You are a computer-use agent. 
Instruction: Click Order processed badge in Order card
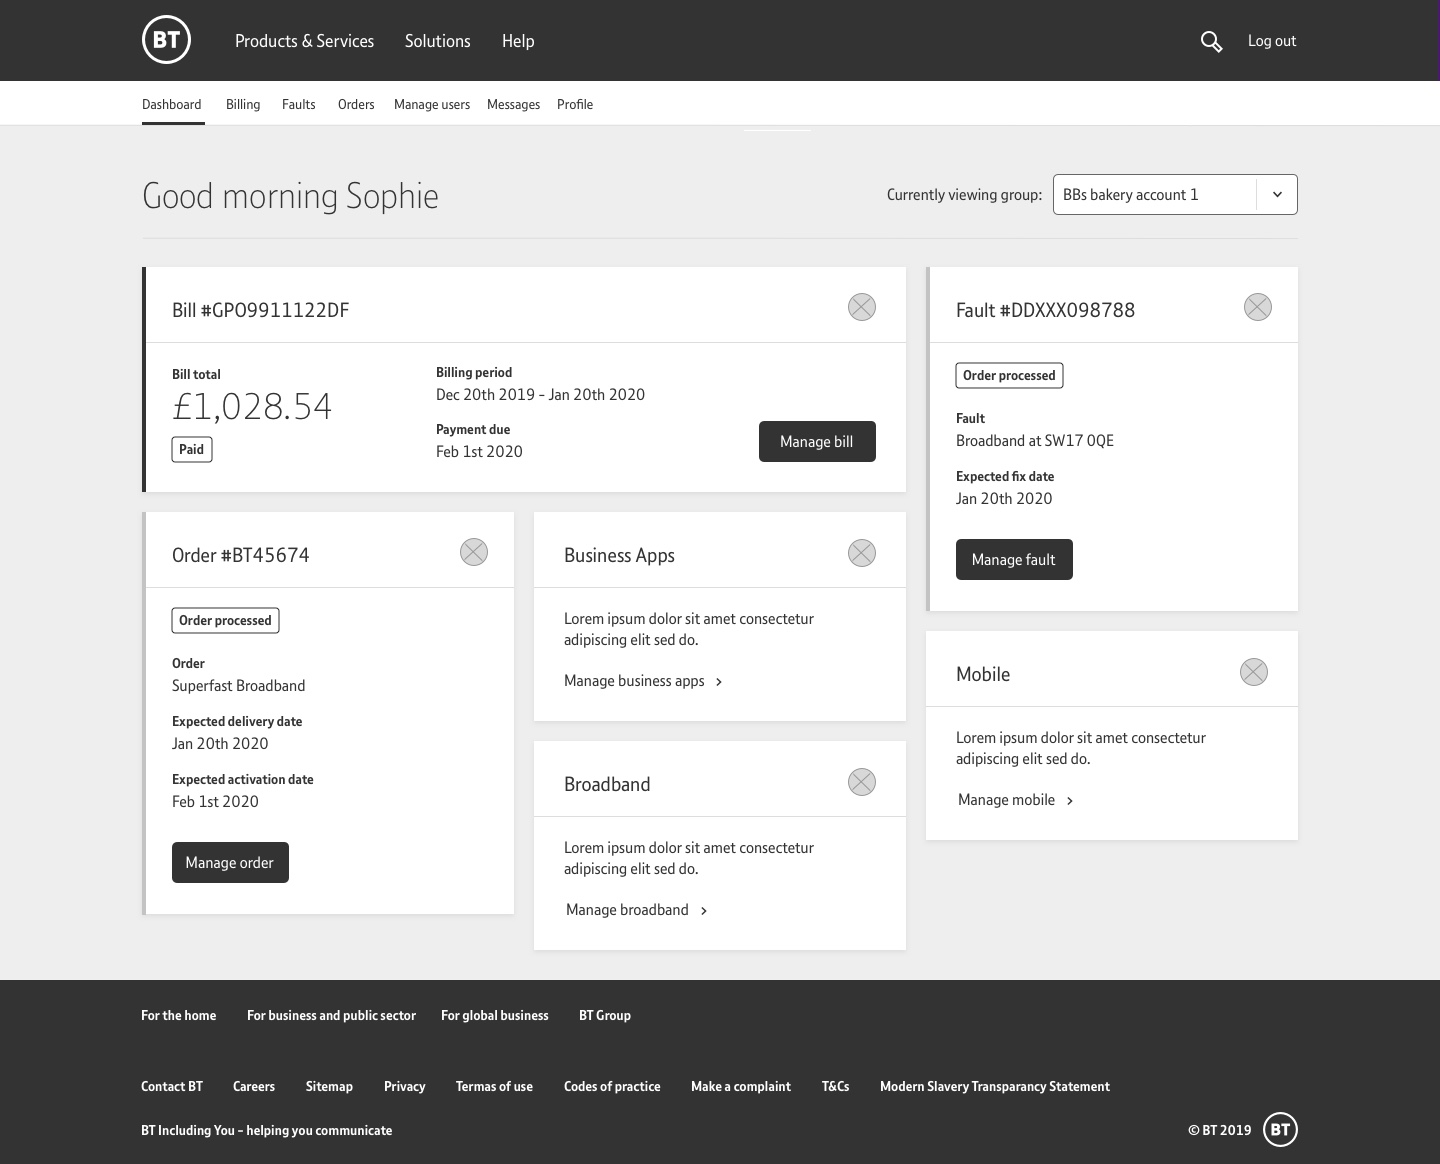pyautogui.click(x=225, y=620)
